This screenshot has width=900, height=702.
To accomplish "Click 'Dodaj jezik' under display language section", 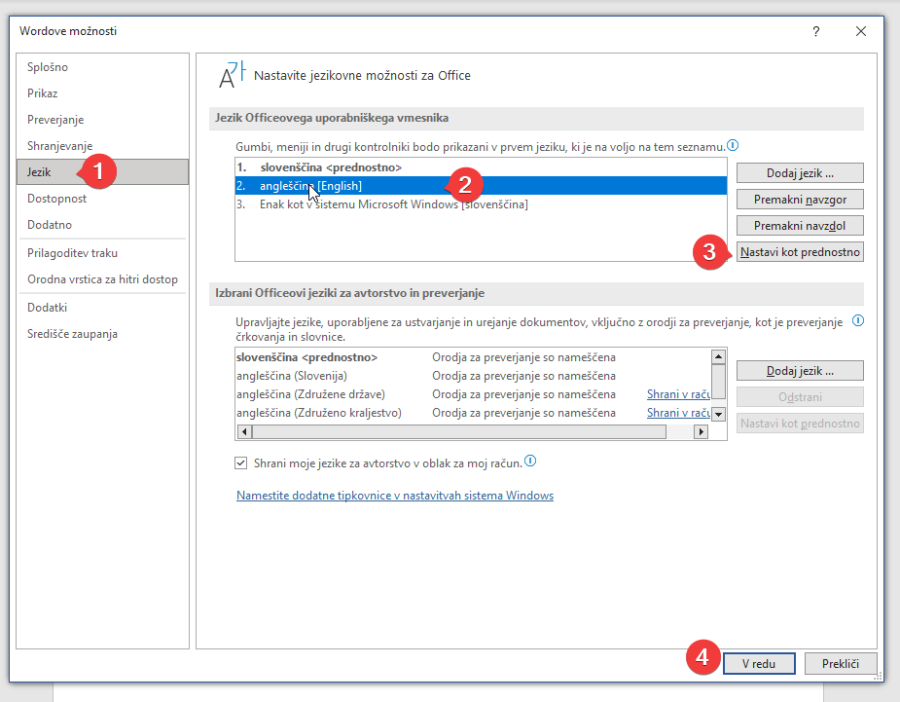I will coord(799,172).
